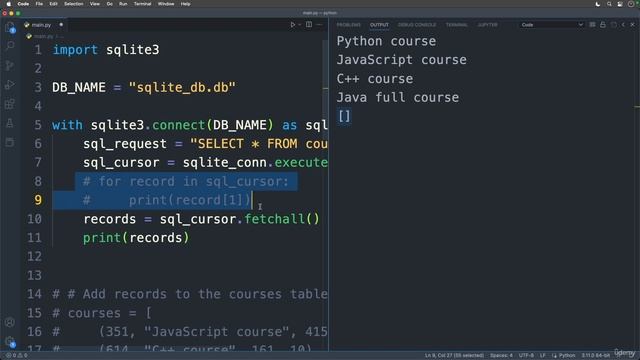Select the main.py editor tab
640x360 pixels.
tap(41, 25)
